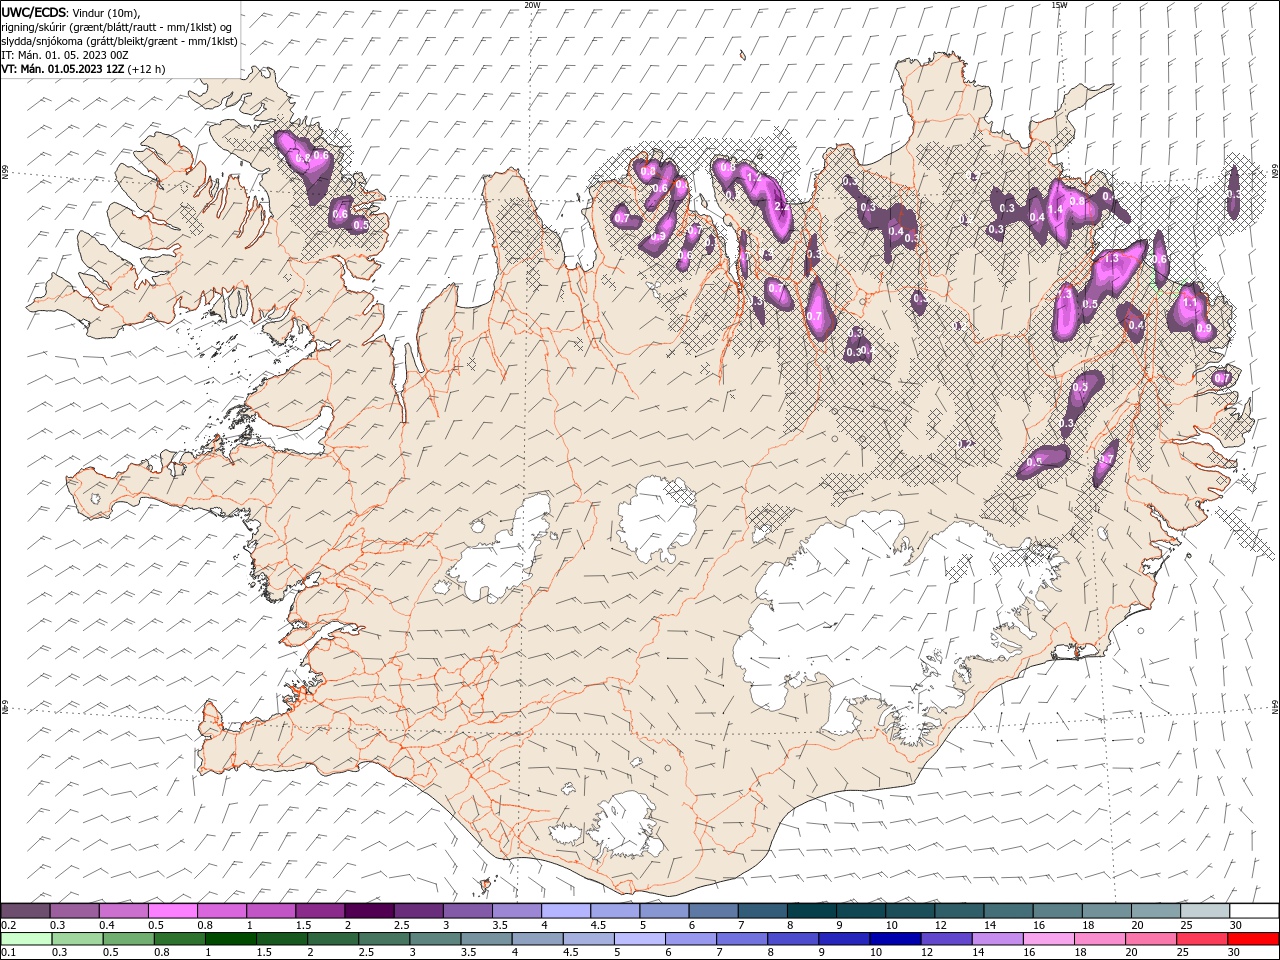Select the darkest purple swatch at 2 mm
Viewport: 1280px width, 960px height.
point(368,910)
